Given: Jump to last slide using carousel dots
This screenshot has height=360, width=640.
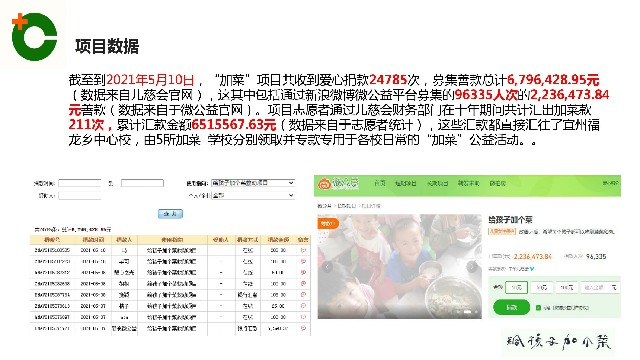Looking at the screenshot, I should [476, 312].
